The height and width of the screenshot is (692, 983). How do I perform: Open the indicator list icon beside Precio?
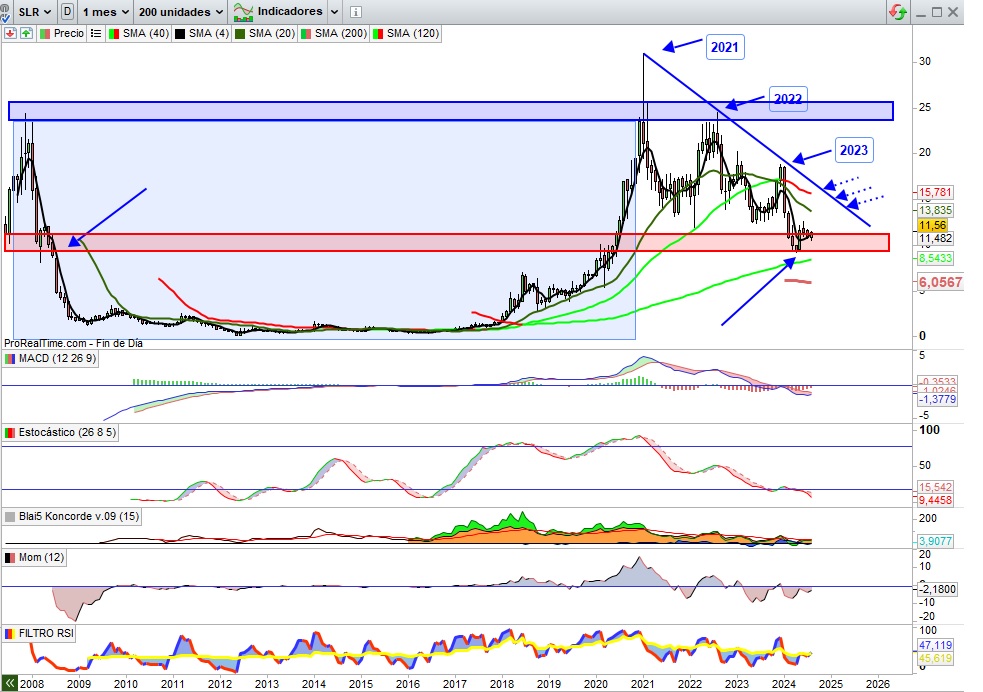tap(96, 33)
